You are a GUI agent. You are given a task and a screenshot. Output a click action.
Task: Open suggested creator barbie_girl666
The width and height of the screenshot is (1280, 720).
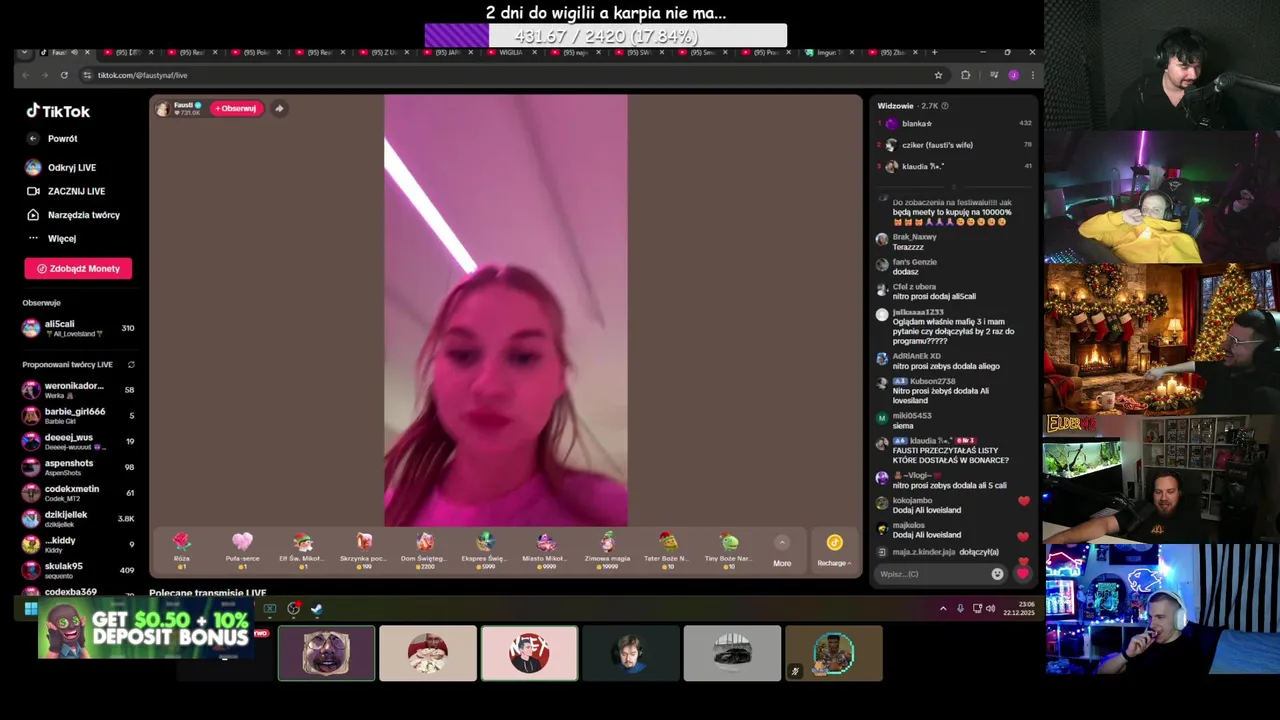point(78,416)
